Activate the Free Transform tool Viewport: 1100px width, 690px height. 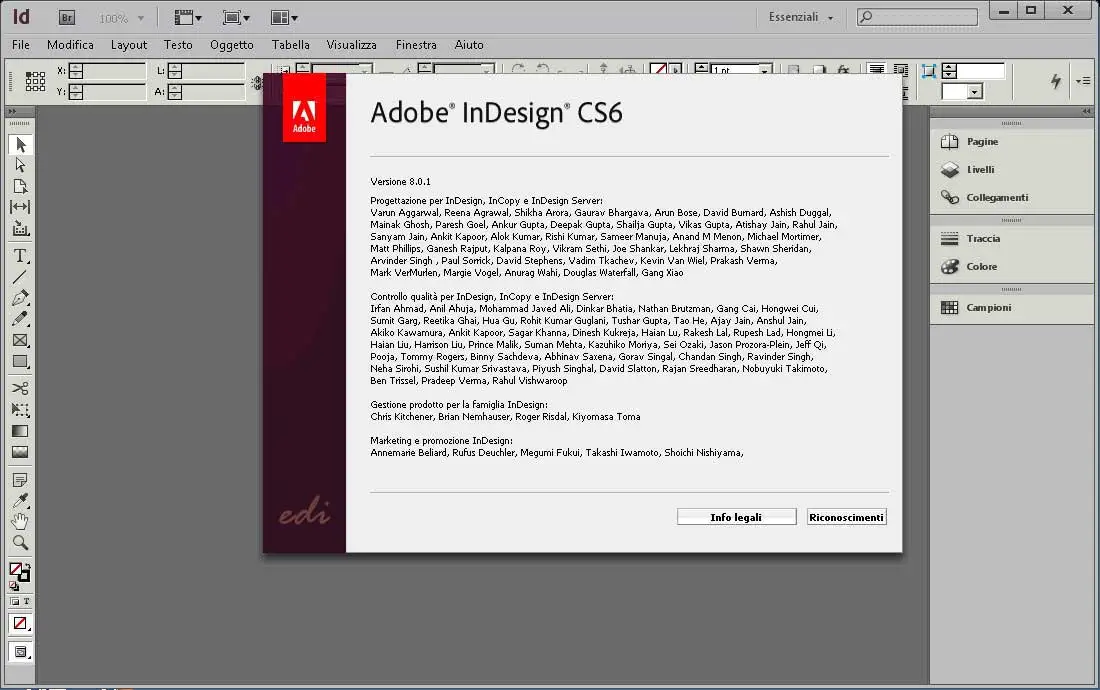pos(20,410)
